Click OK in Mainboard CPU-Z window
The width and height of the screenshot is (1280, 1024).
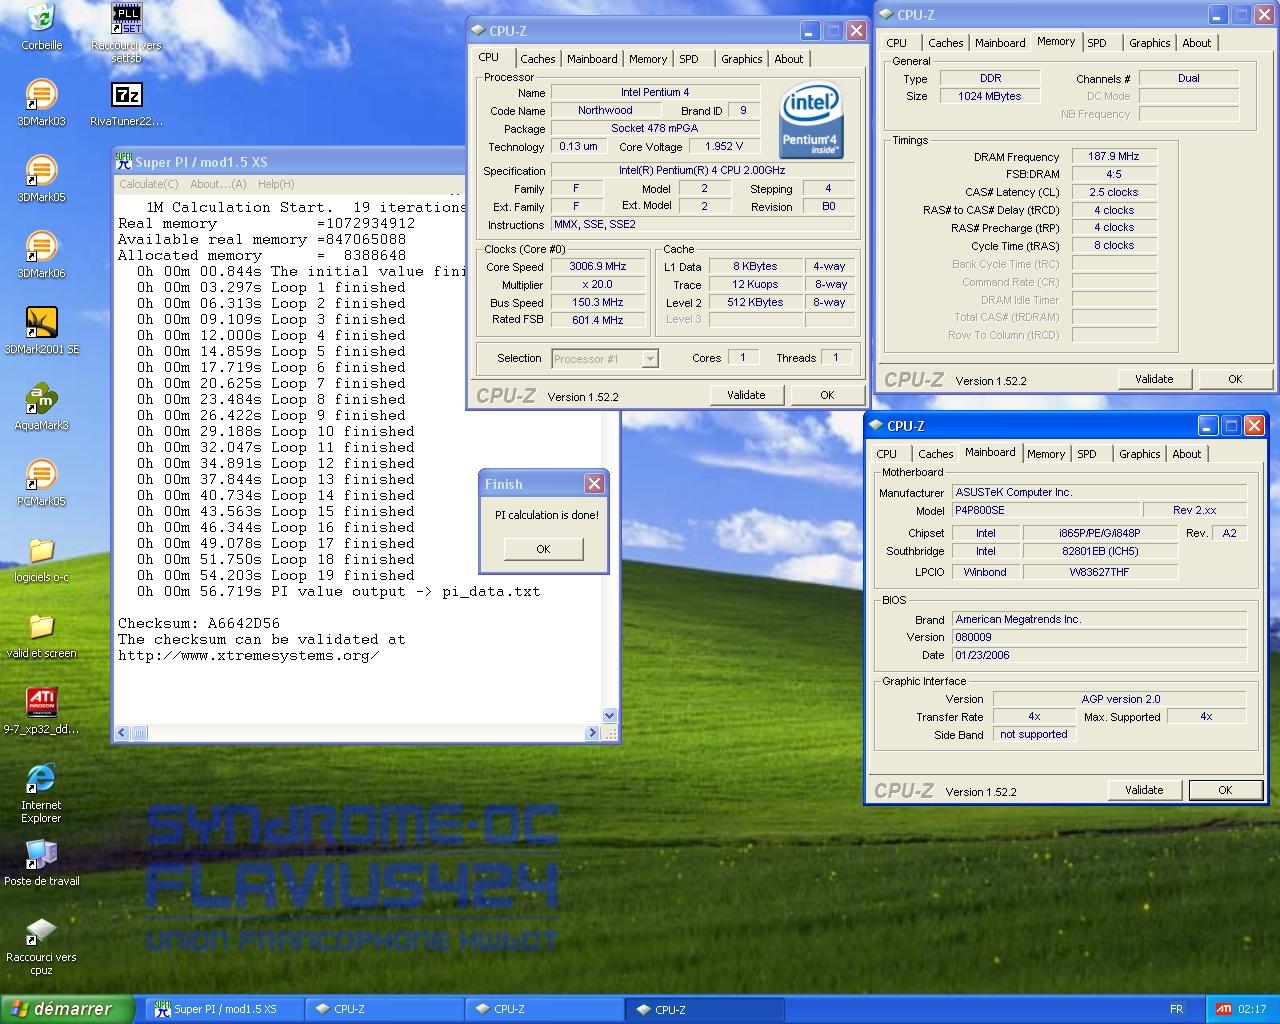coord(1225,790)
